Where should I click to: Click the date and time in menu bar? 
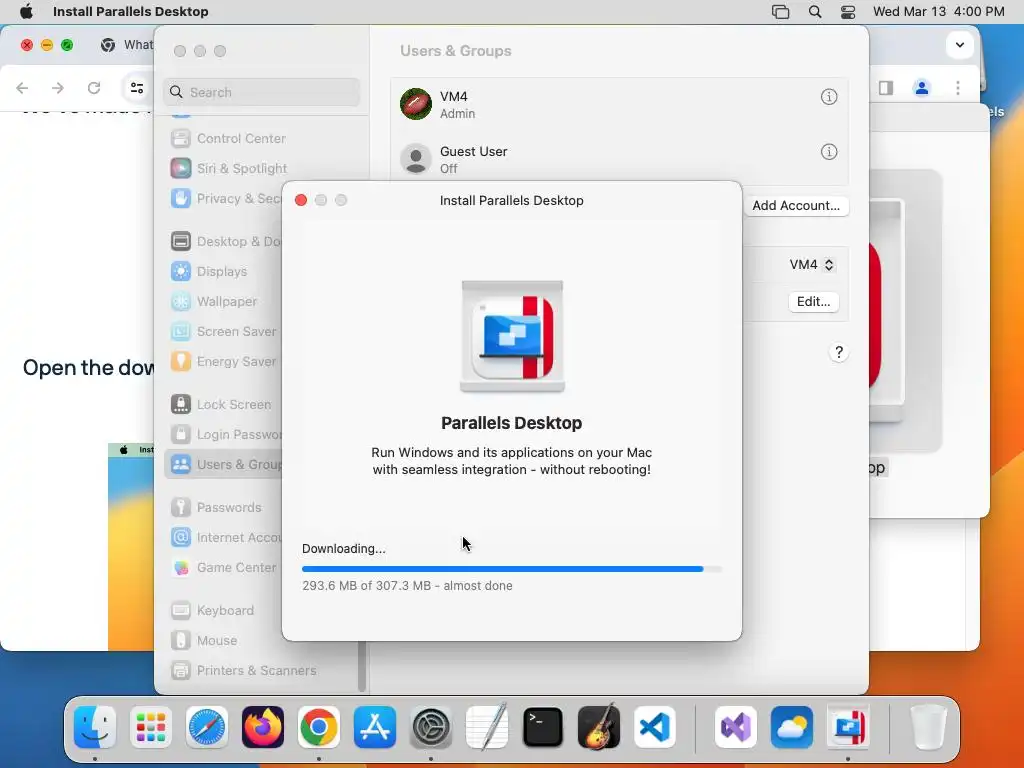(938, 11)
